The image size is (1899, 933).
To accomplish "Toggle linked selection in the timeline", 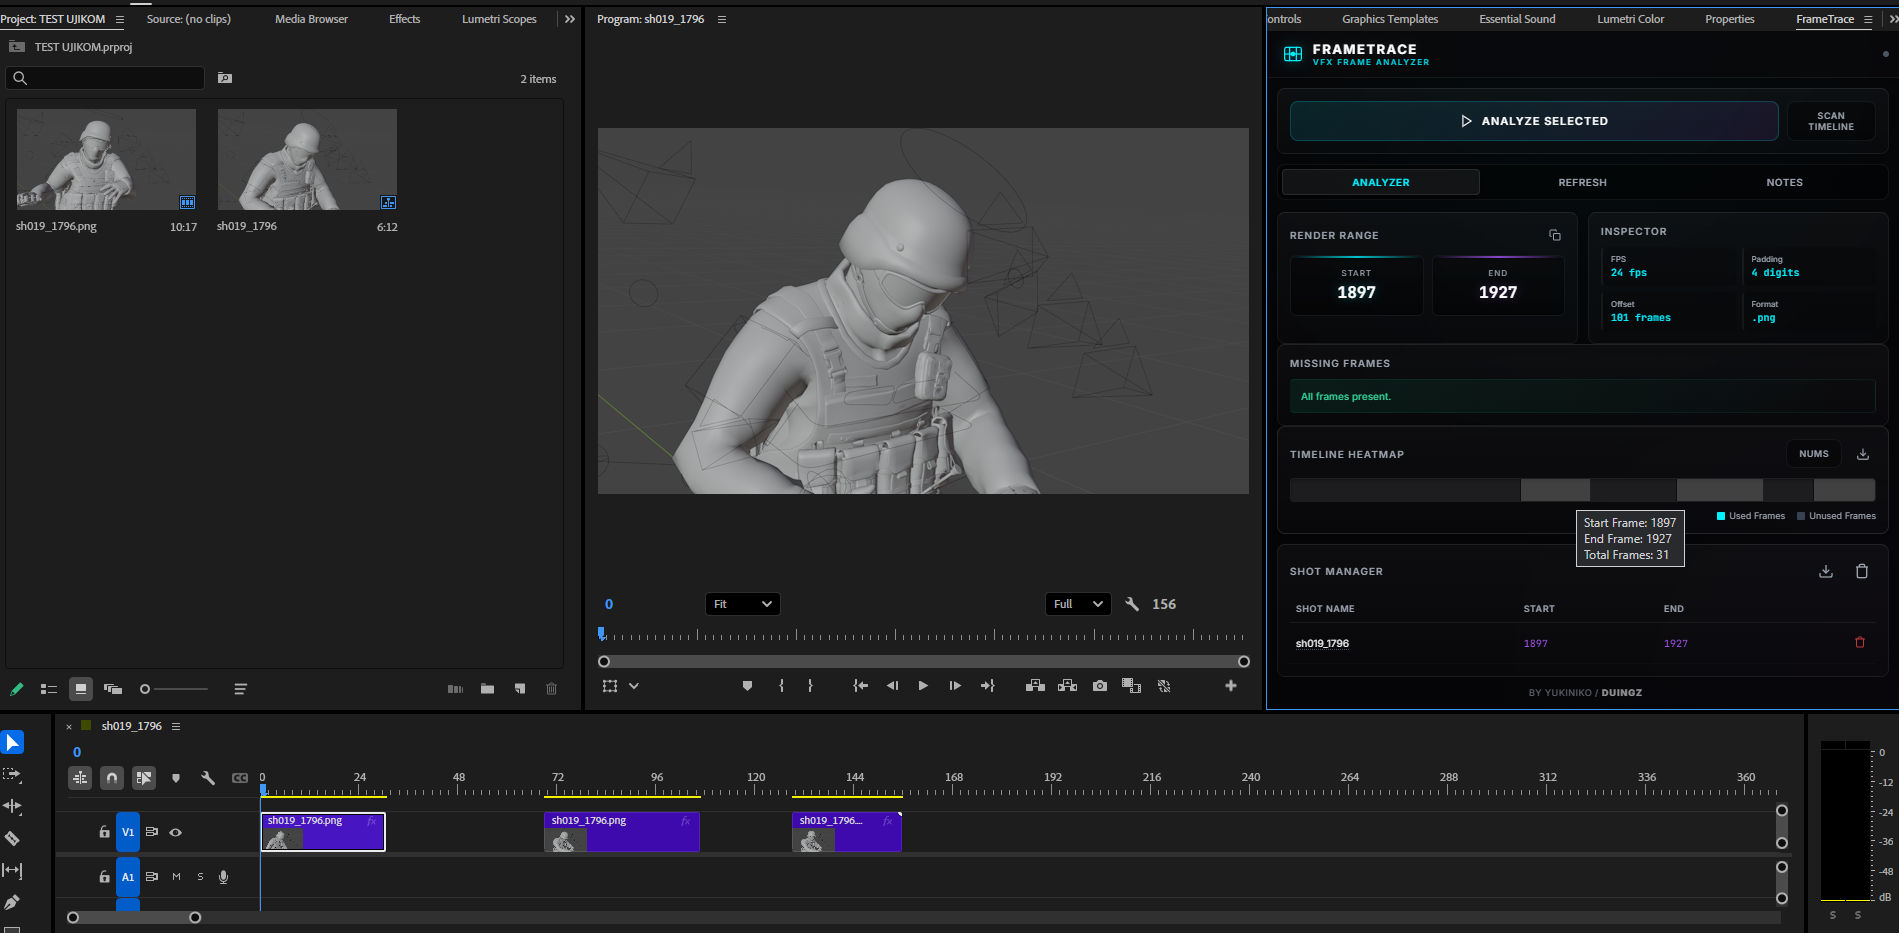I will click(144, 778).
